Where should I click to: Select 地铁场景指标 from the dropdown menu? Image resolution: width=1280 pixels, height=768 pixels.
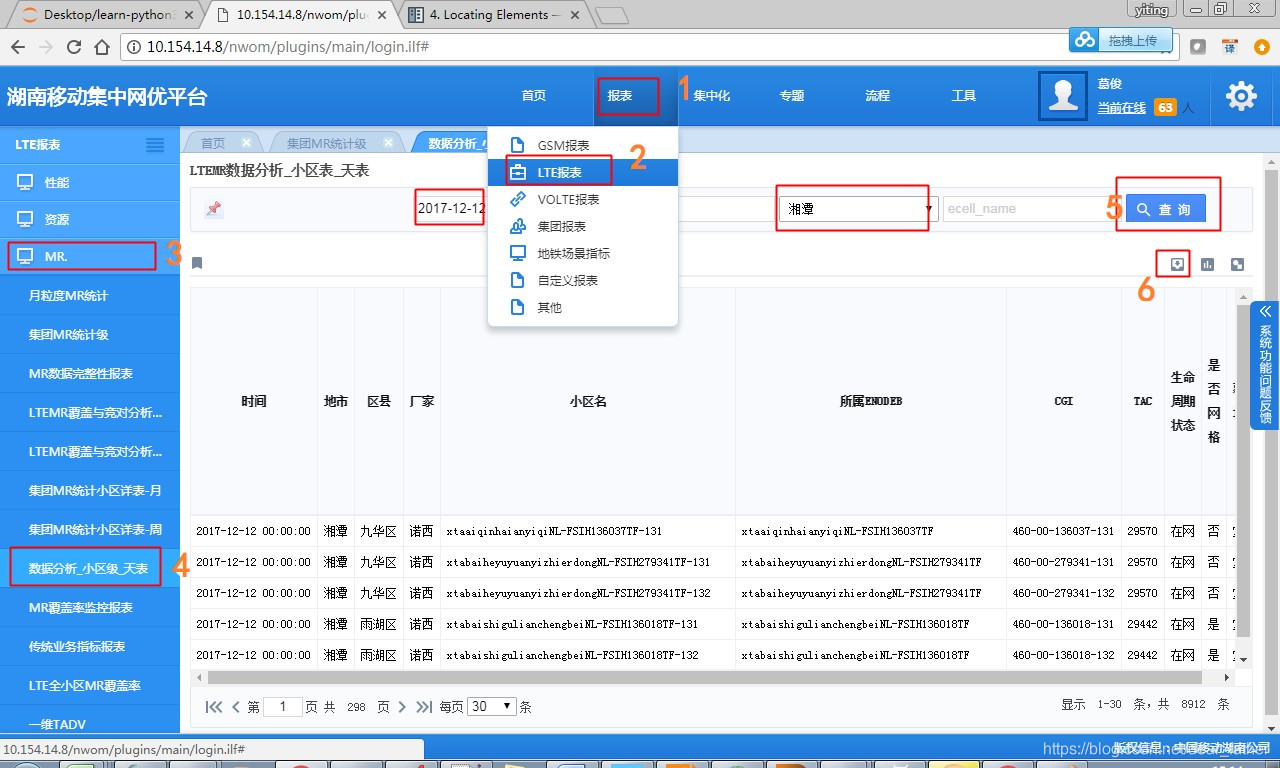pyautogui.click(x=583, y=253)
